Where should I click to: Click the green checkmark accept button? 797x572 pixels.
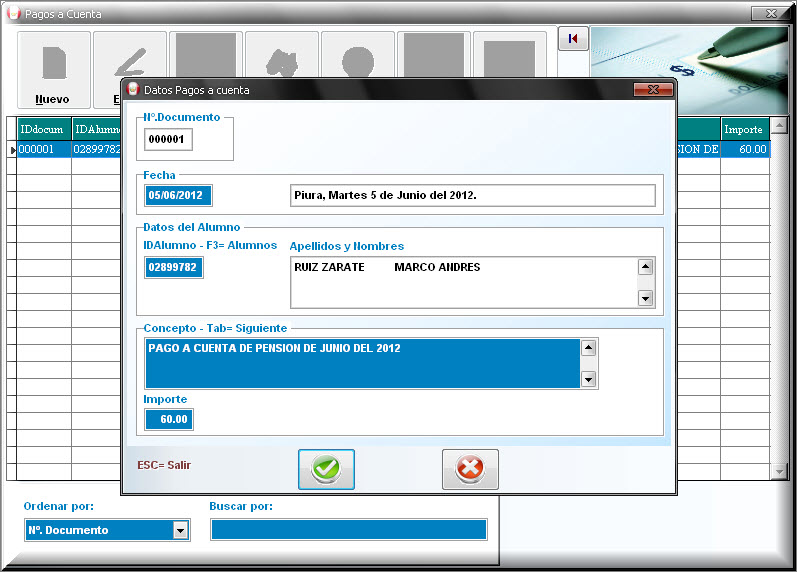tap(326, 469)
